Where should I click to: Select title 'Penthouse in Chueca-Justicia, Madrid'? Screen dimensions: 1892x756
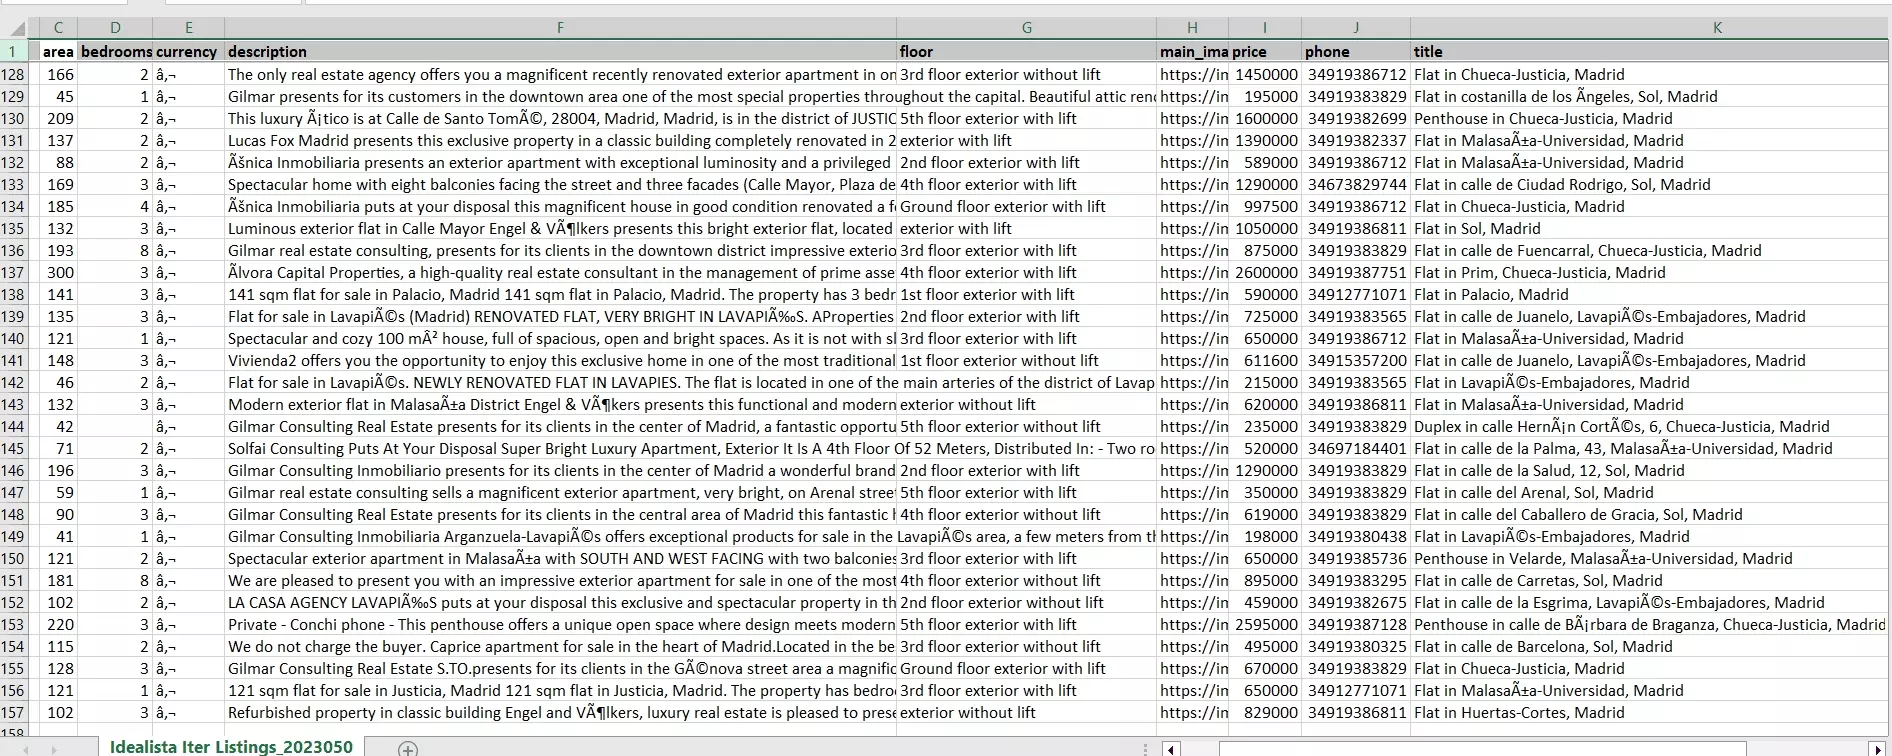[1649, 118]
